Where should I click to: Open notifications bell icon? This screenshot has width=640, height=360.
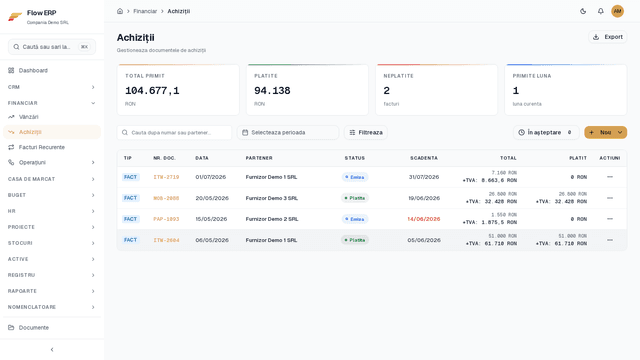(600, 11)
